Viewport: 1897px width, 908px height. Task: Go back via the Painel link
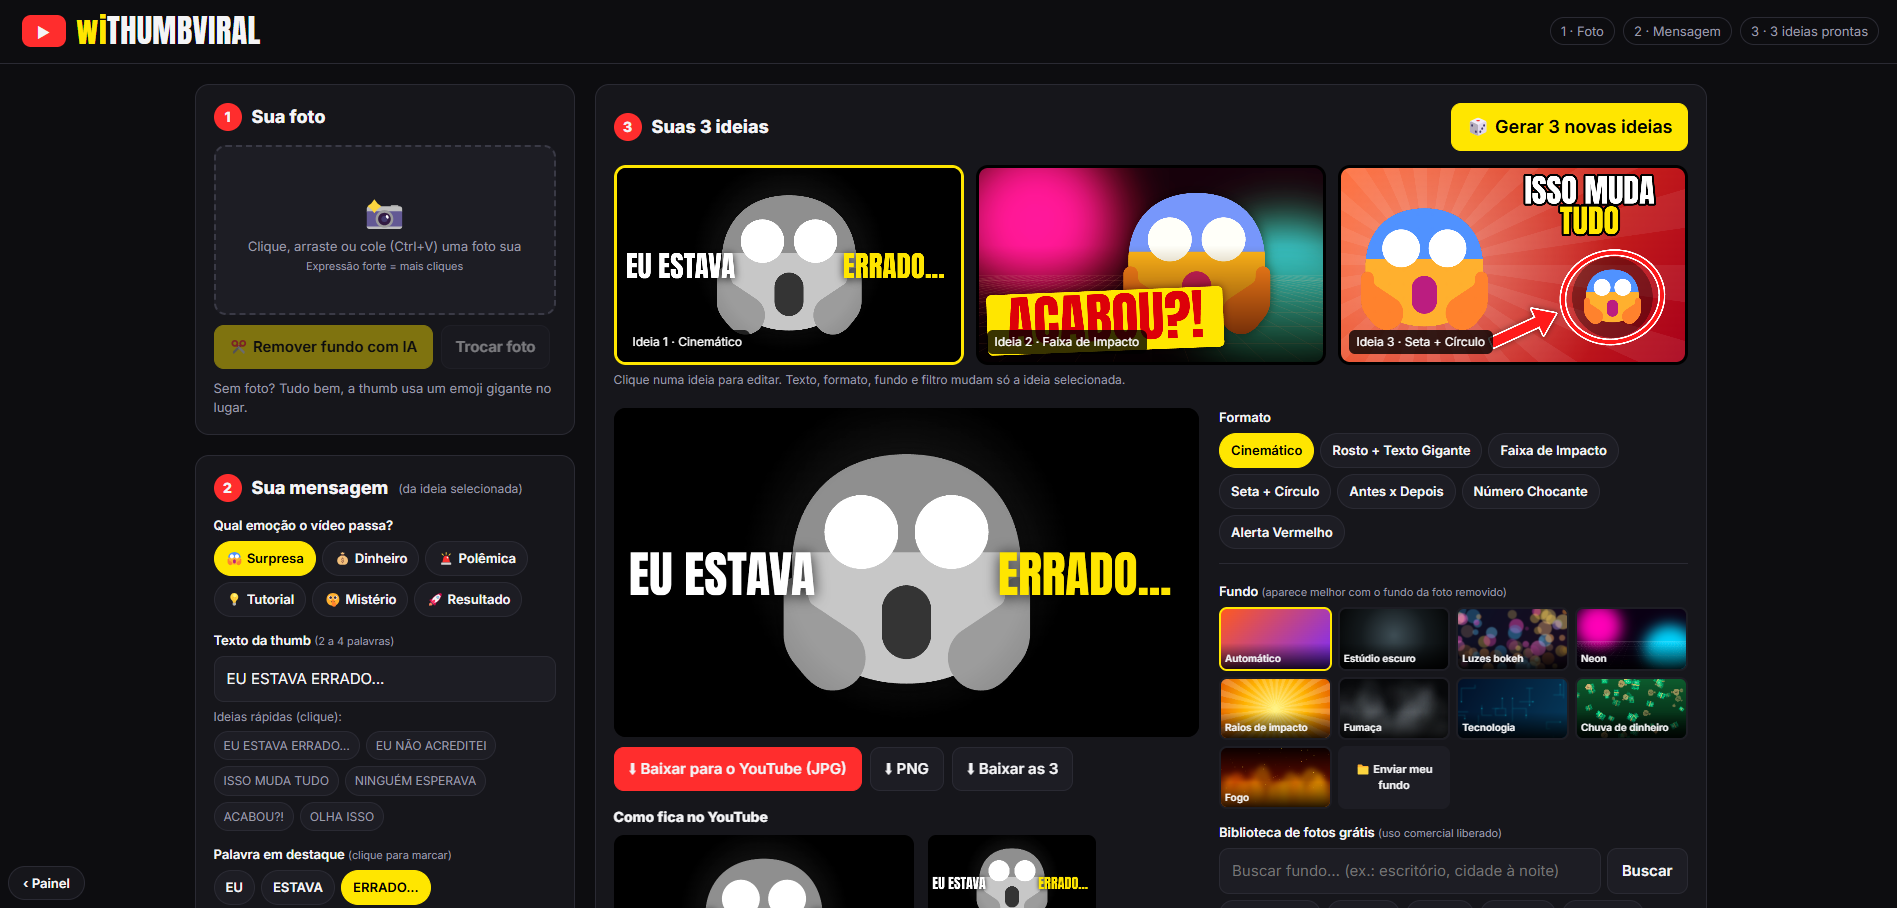pos(46,883)
